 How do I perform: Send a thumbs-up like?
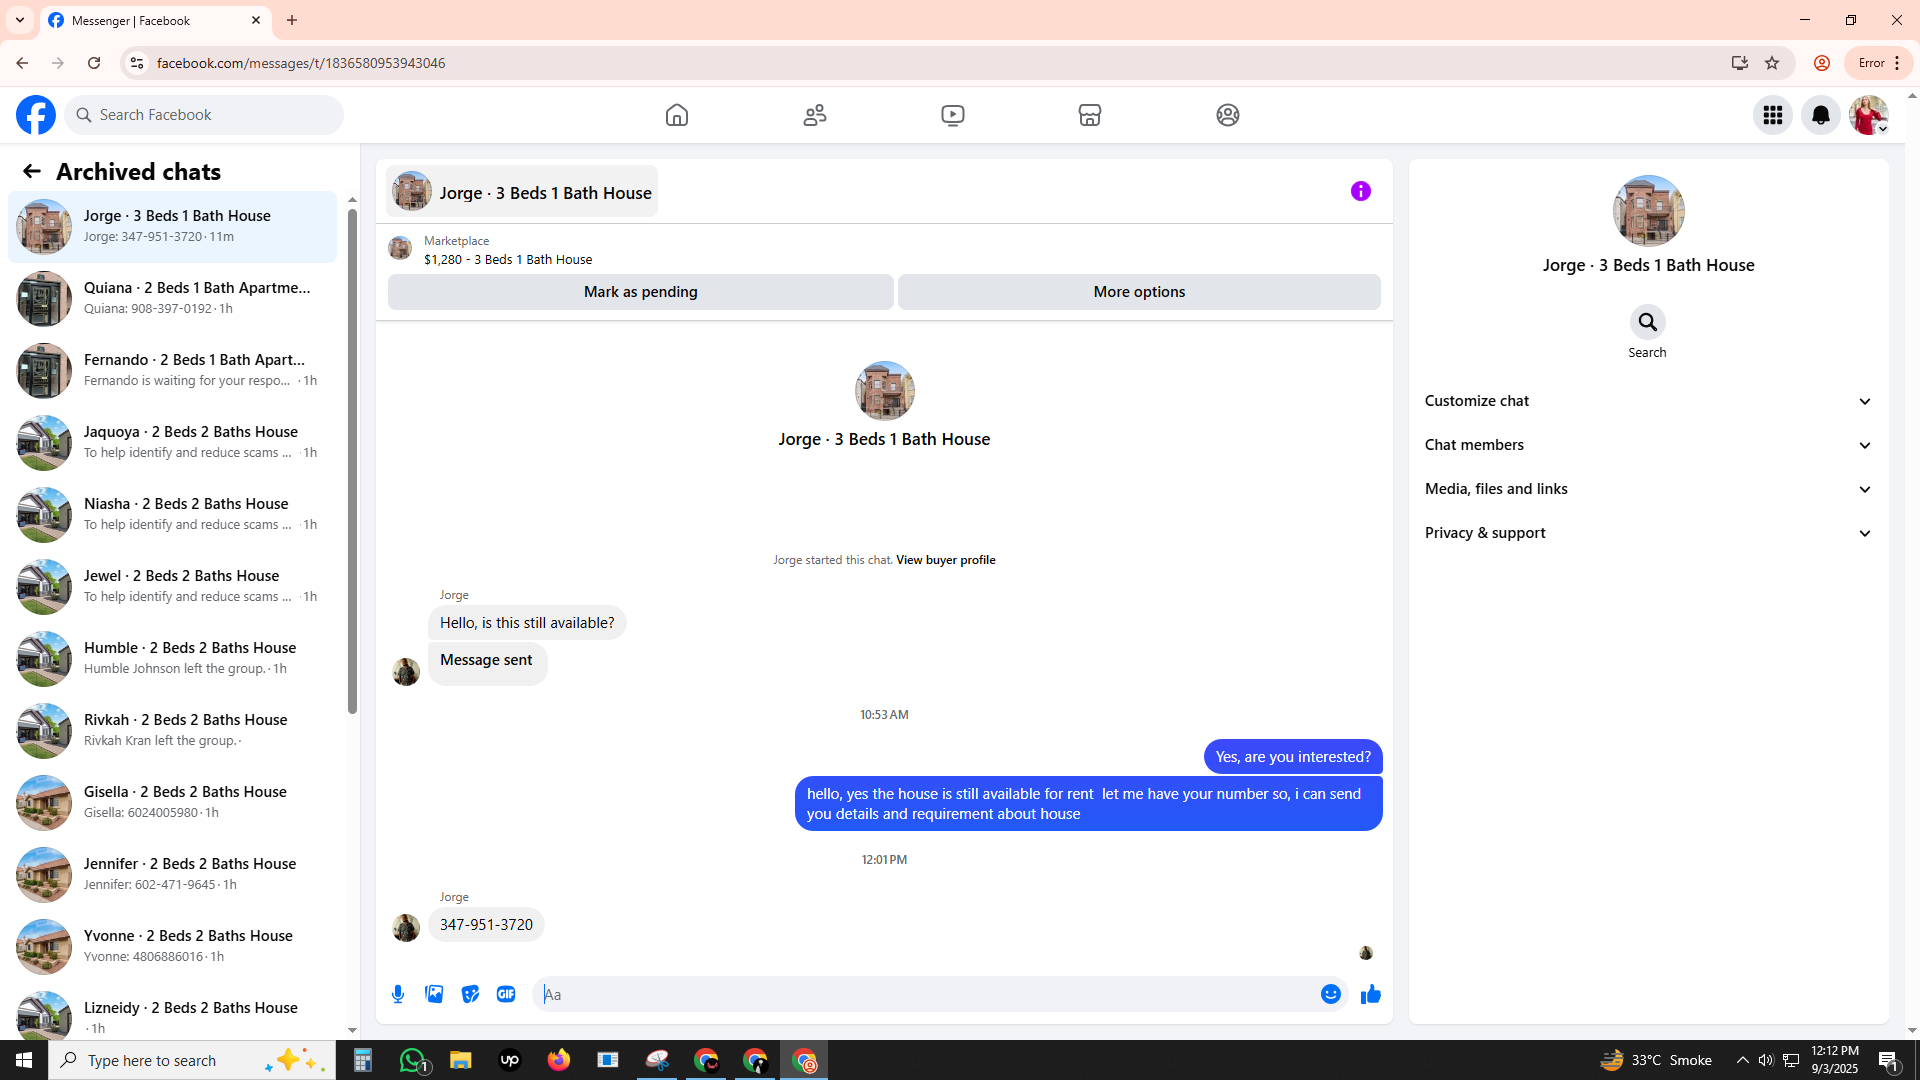coord(1371,994)
